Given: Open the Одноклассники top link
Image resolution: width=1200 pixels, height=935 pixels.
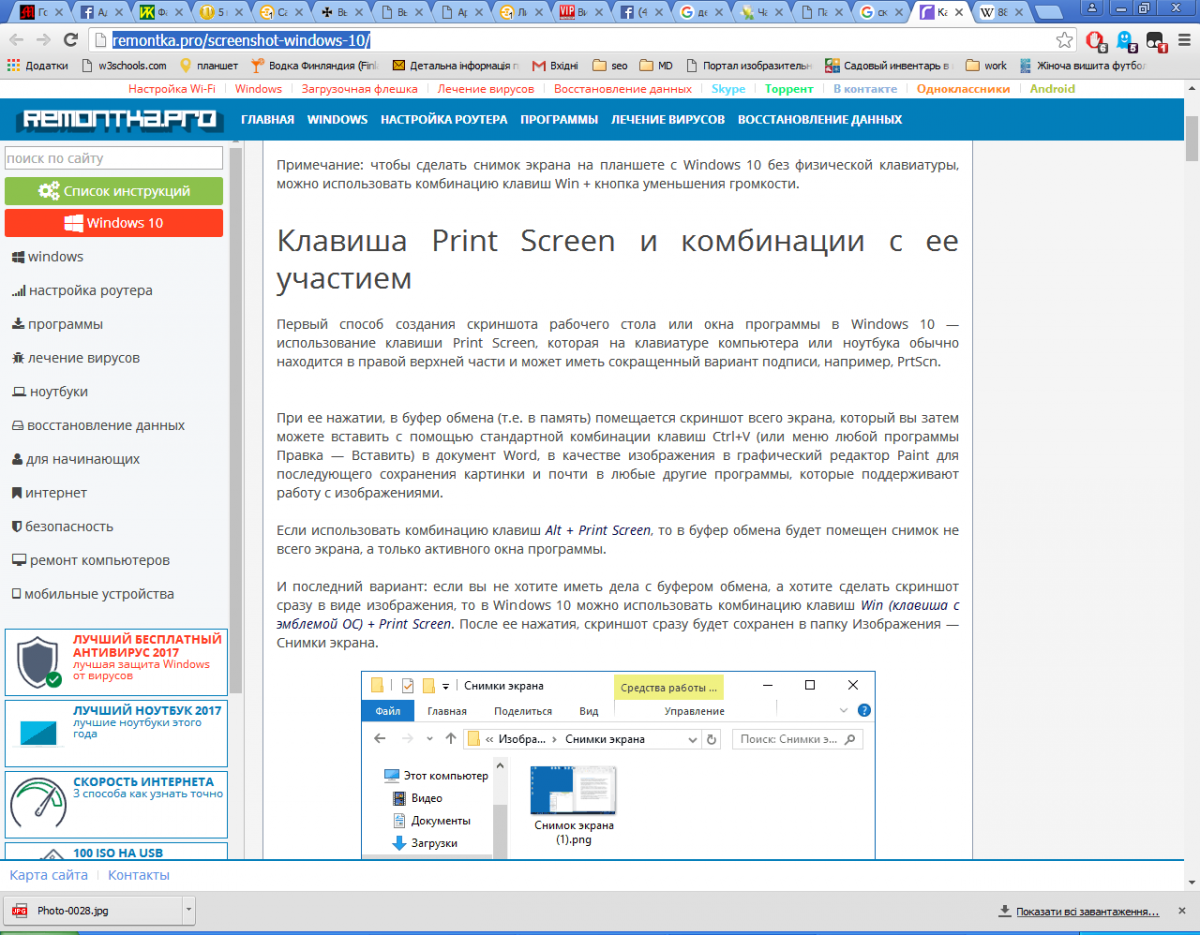Looking at the screenshot, I should [x=963, y=89].
